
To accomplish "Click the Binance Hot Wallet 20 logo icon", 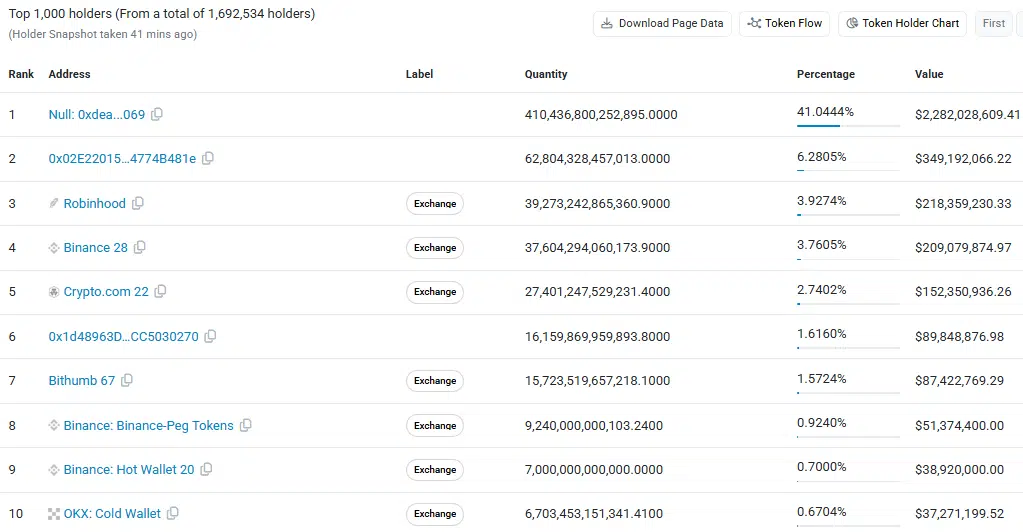I will [x=53, y=470].
